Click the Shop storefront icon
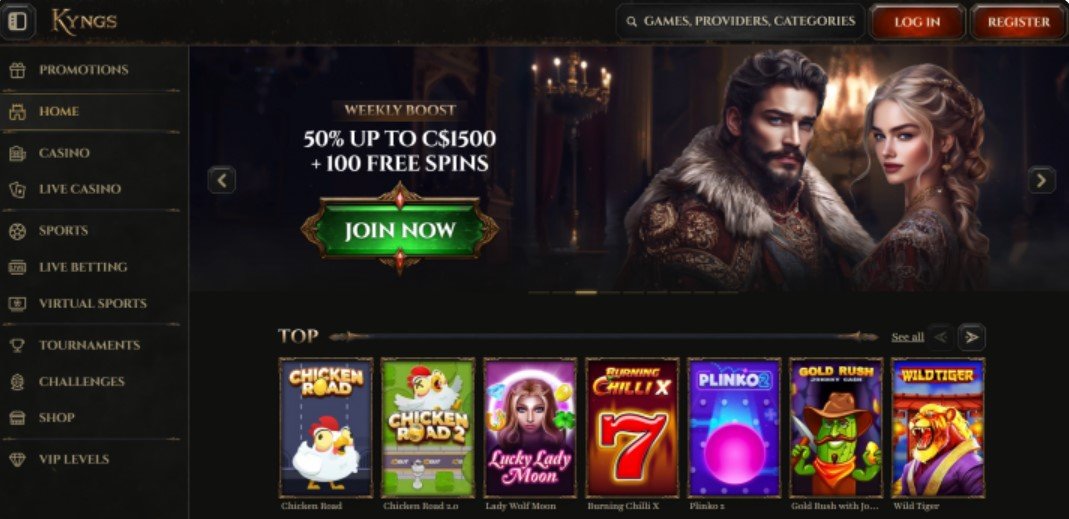 (17, 417)
